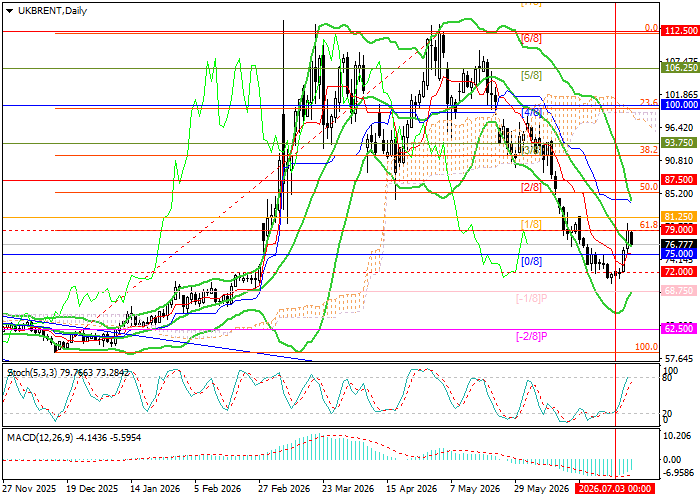Select the UKBRENT,Daily chart title

(52, 11)
